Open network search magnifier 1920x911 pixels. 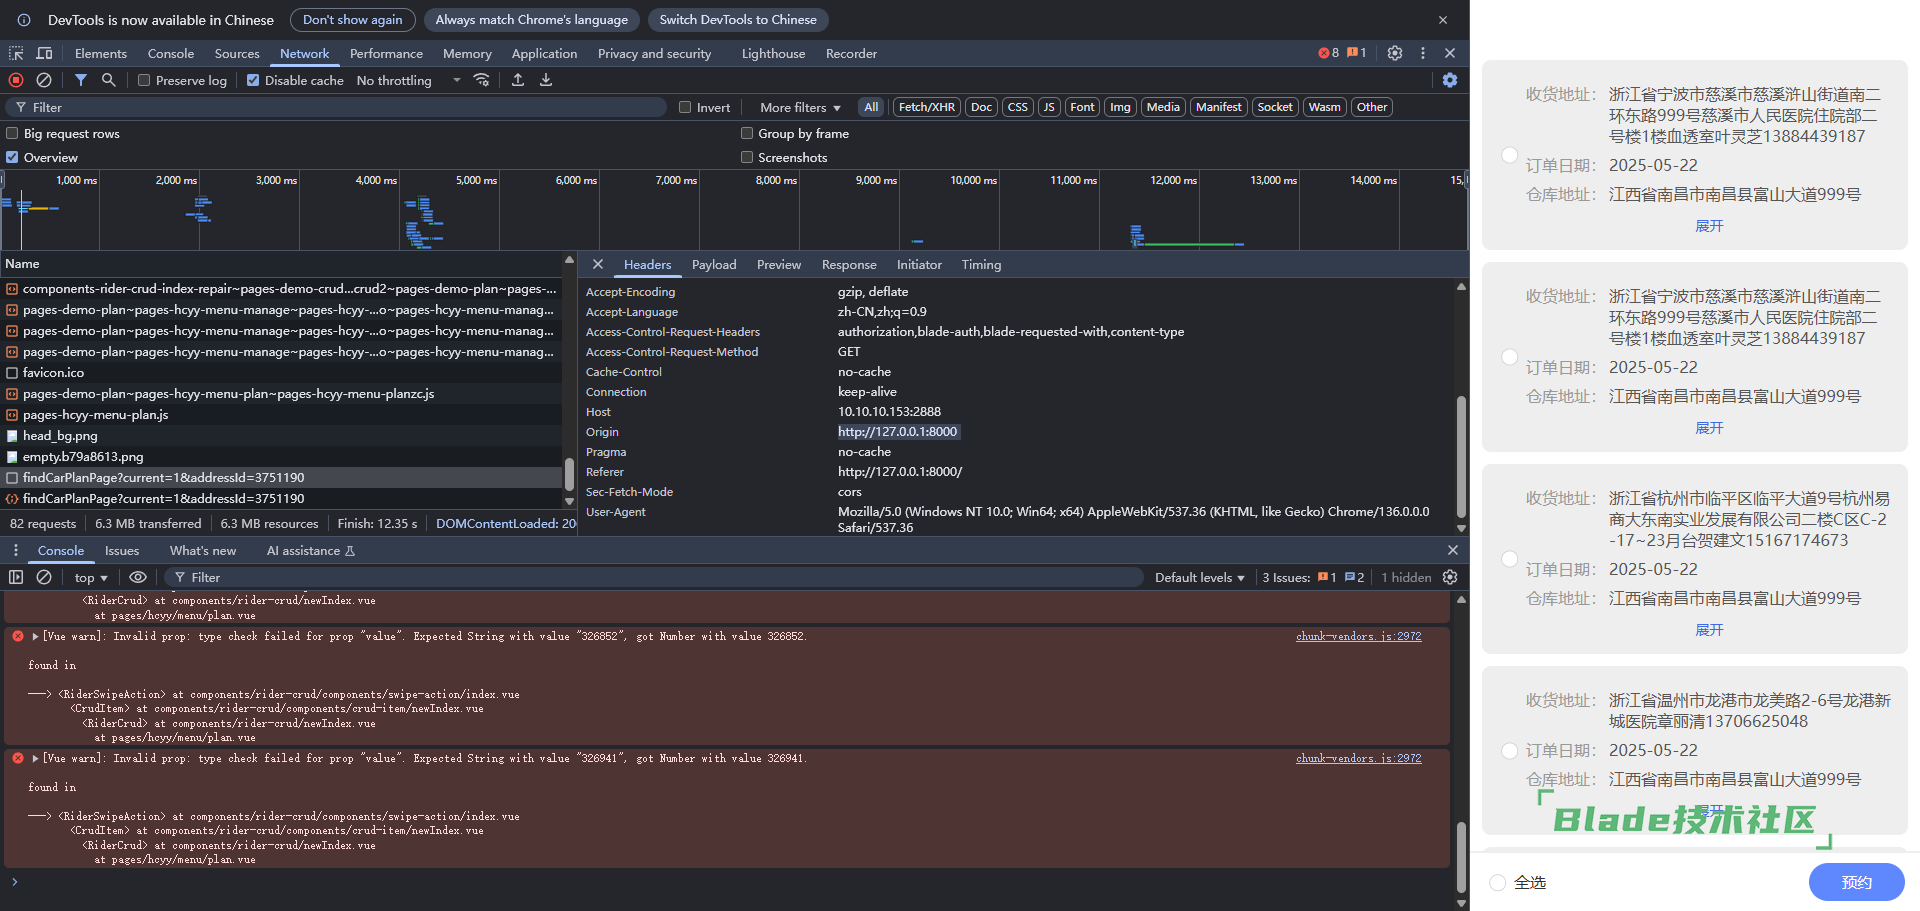coord(108,80)
